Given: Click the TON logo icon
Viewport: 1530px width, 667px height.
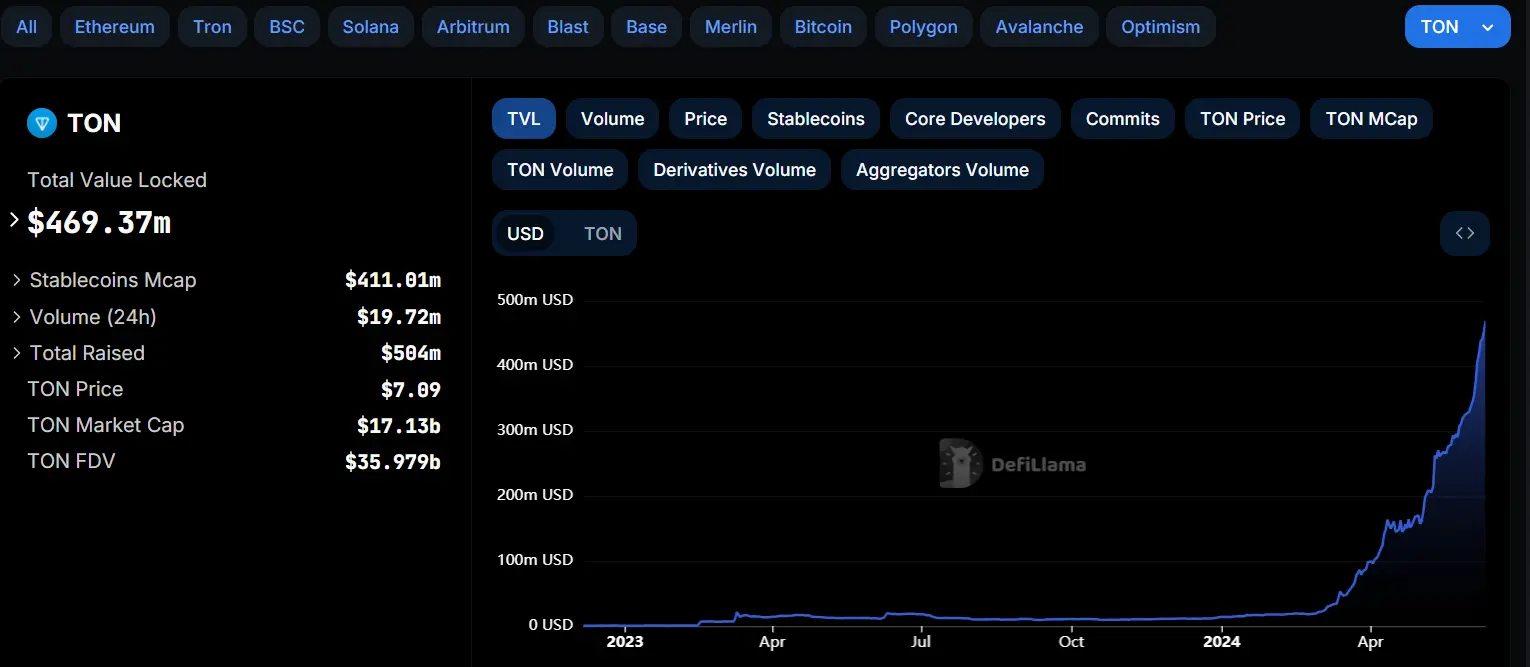Looking at the screenshot, I should (42, 123).
